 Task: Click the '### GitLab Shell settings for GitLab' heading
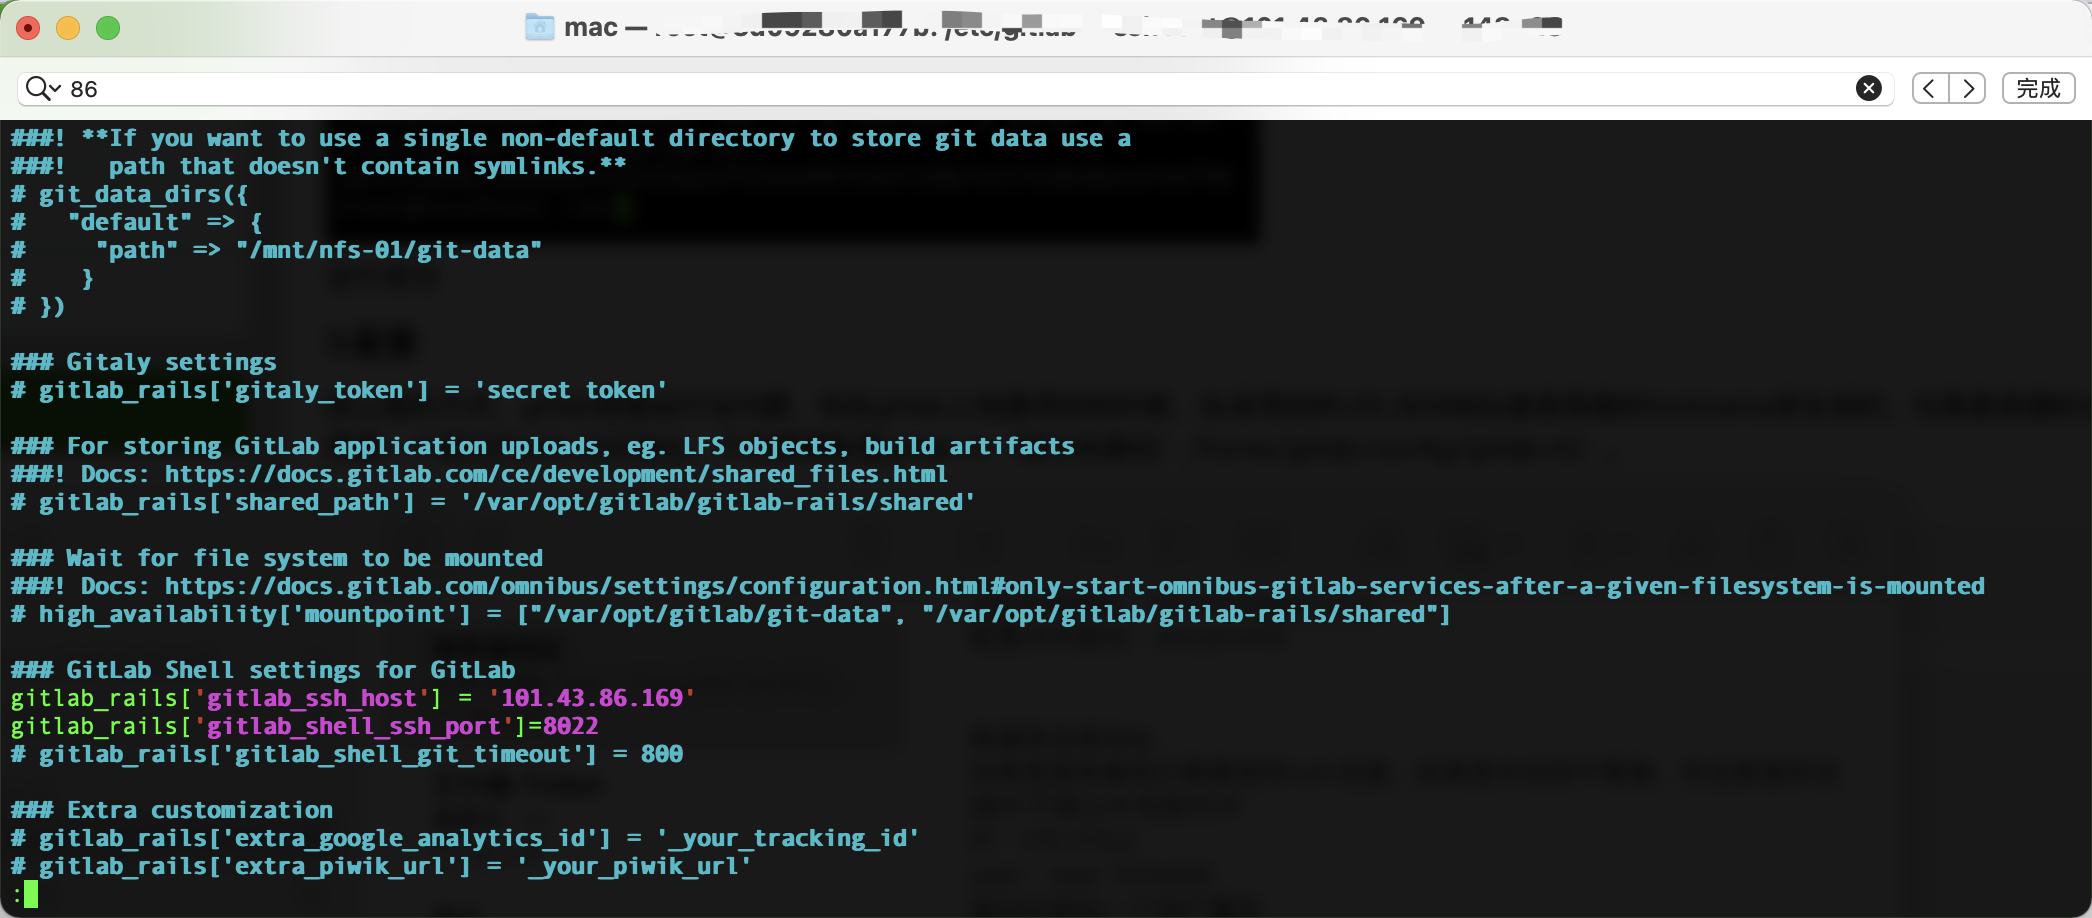click(263, 670)
